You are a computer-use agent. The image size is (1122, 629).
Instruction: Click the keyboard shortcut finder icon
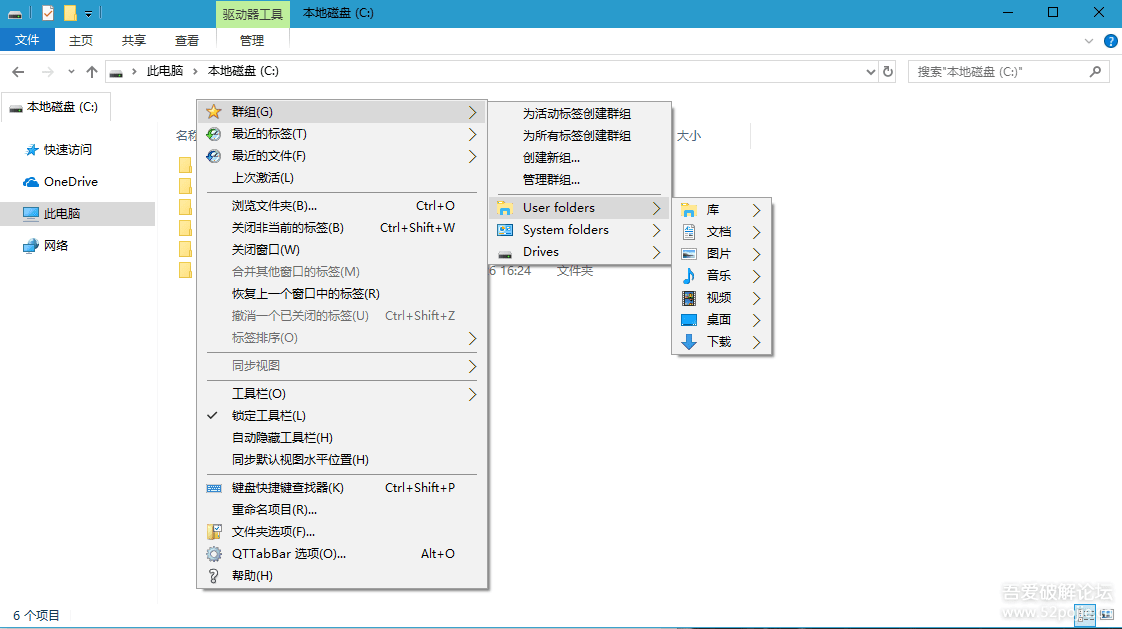pyautogui.click(x=214, y=488)
